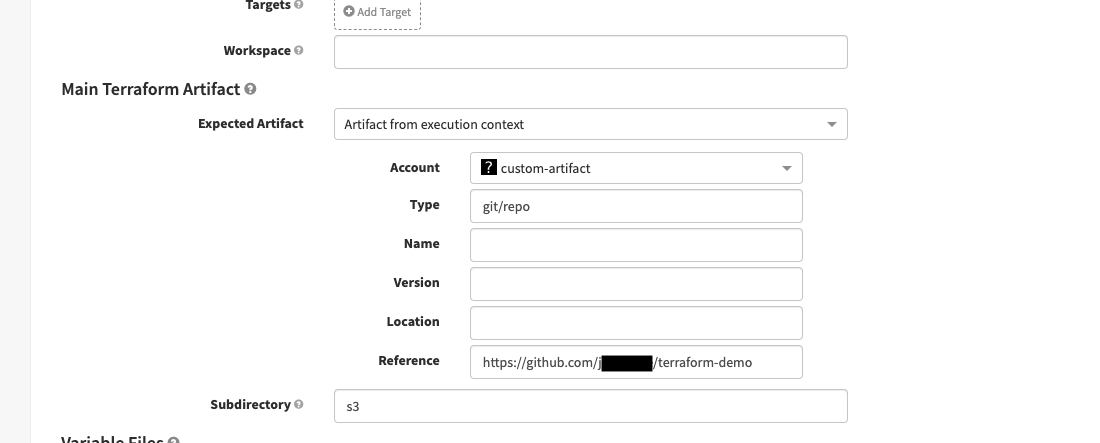1100x443 pixels.
Task: Click the Main Terraform Artifact heading
Action: coord(150,89)
